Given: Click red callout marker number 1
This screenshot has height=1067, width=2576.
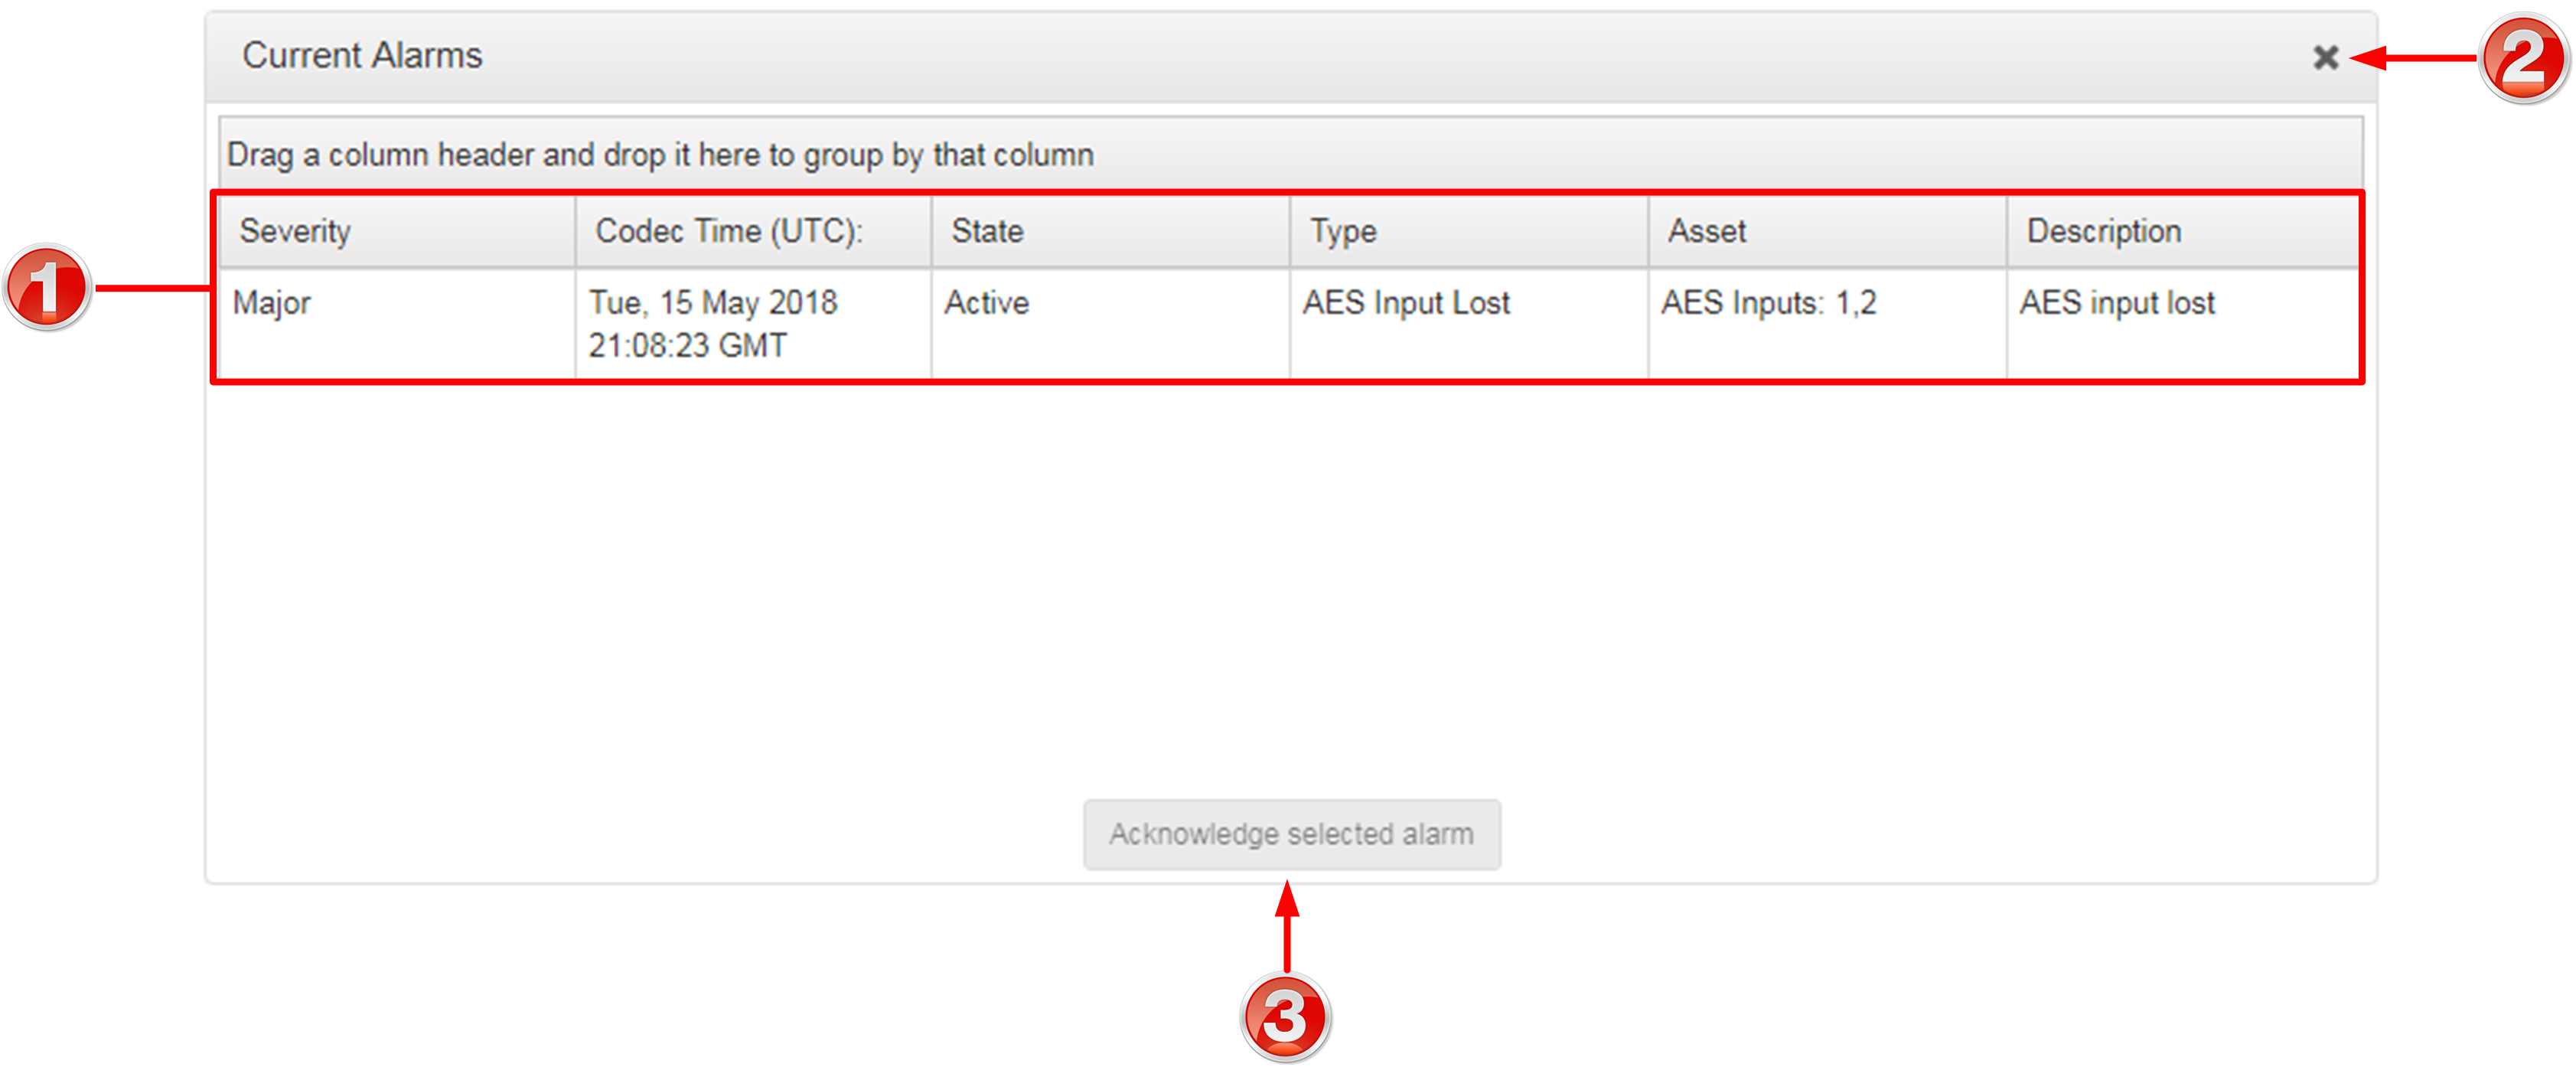Looking at the screenshot, I should [x=47, y=289].
